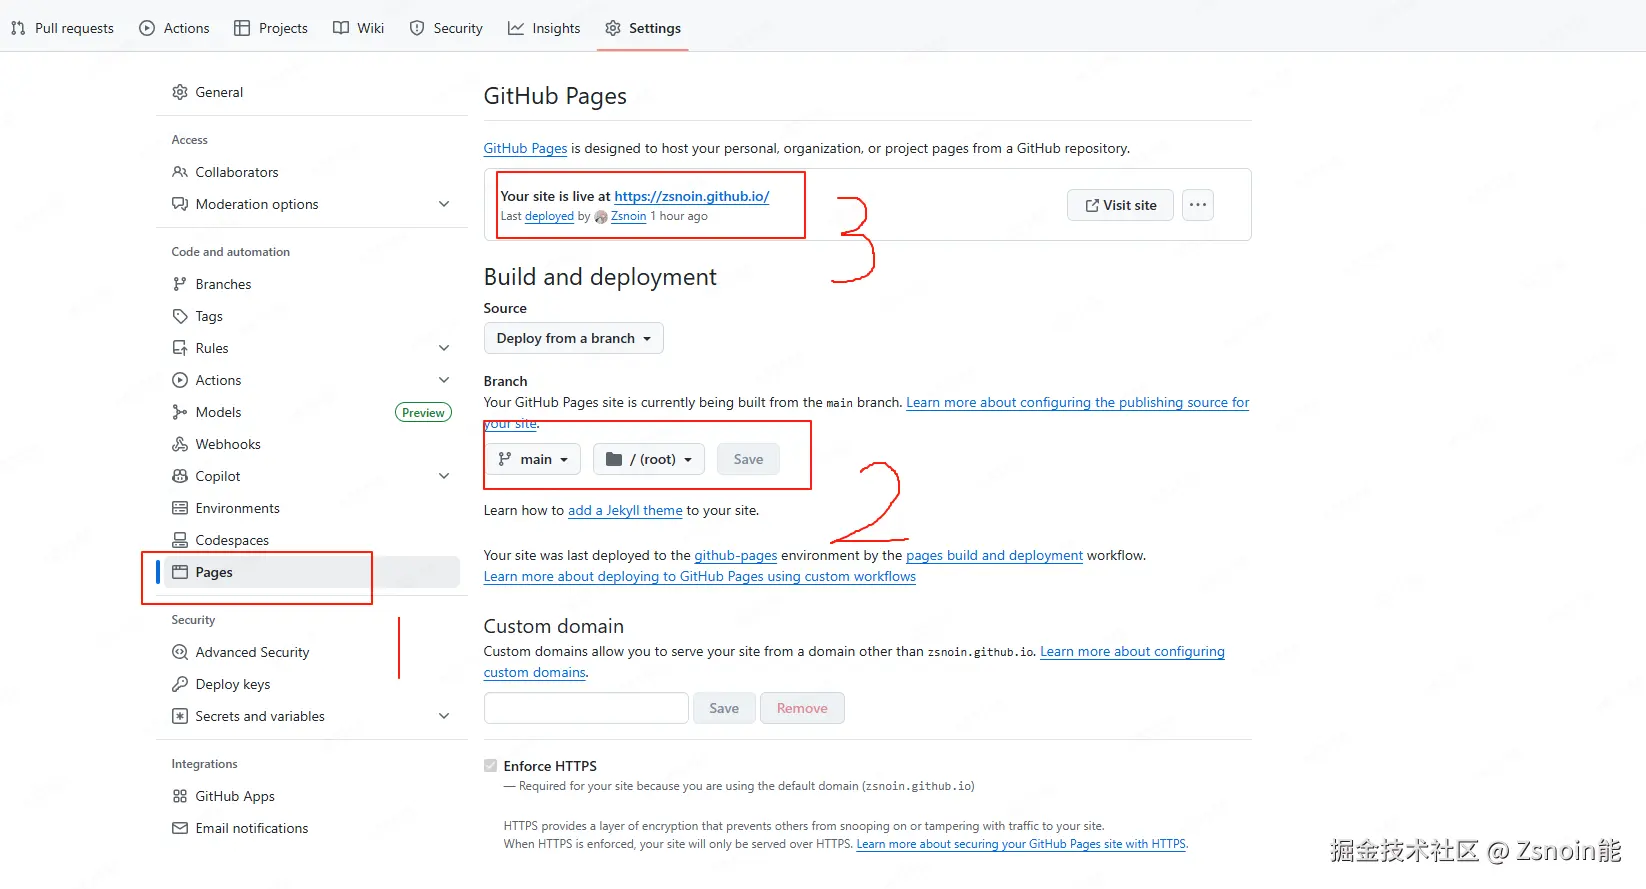Click Learn more about securing with HTTPS link
The width and height of the screenshot is (1646, 889).
pos(1021,844)
